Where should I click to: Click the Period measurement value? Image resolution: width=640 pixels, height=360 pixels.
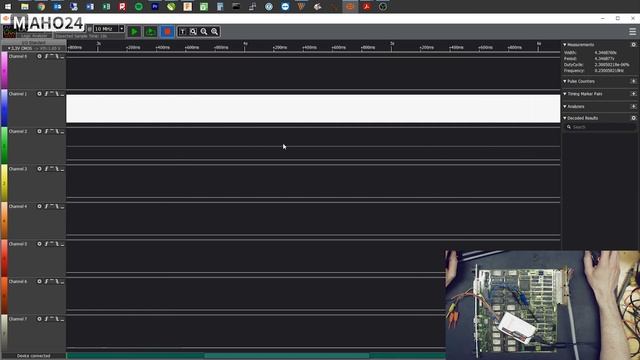pyautogui.click(x=604, y=59)
